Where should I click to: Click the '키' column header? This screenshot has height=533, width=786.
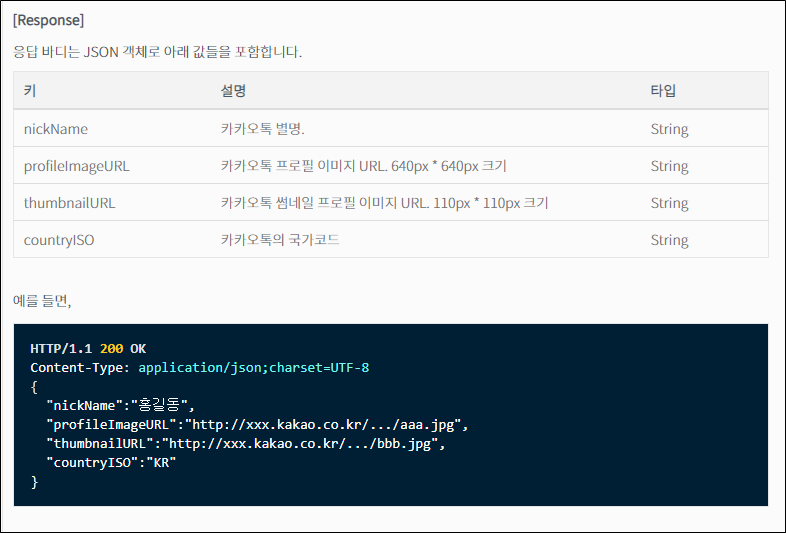pyautogui.click(x=30, y=91)
